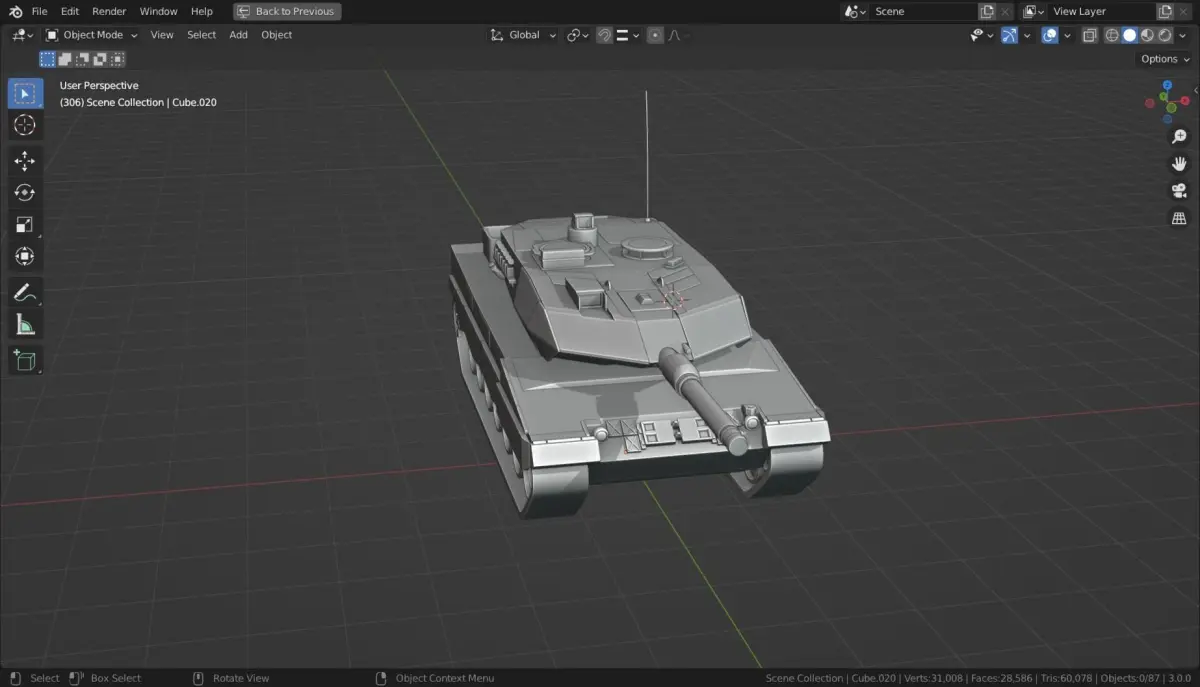
Task: Open the viewport Select menu
Action: point(201,35)
